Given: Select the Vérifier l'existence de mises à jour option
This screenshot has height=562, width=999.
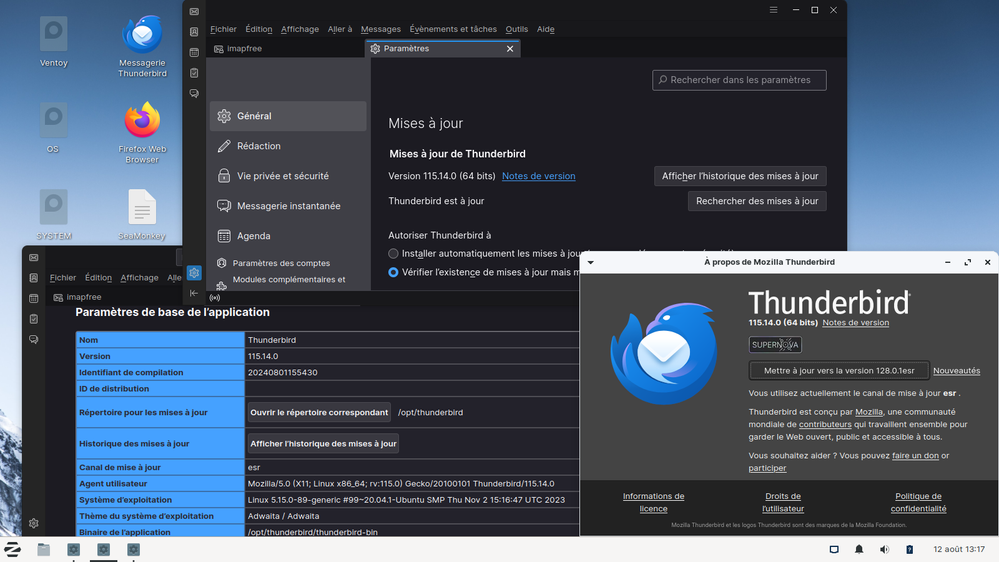Looking at the screenshot, I should point(393,272).
